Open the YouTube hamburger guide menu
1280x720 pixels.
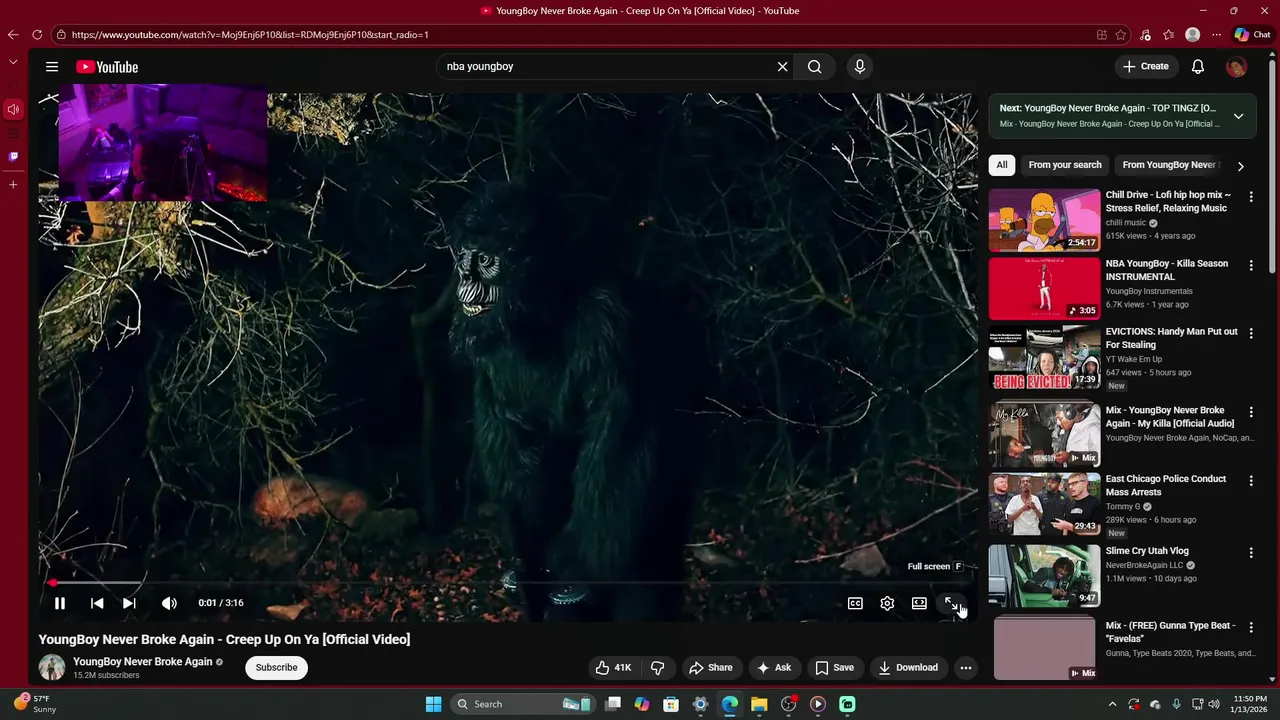52,67
